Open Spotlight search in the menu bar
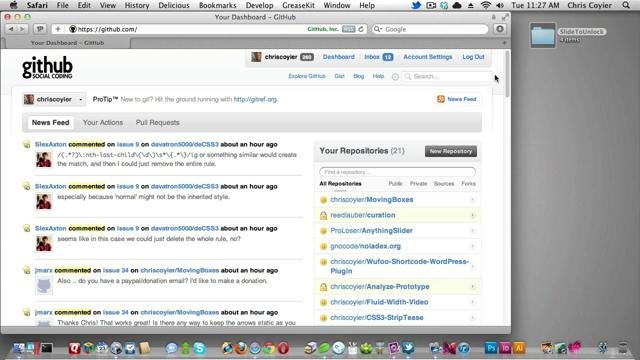Screen dimensions: 640x360 [x=626, y=5]
